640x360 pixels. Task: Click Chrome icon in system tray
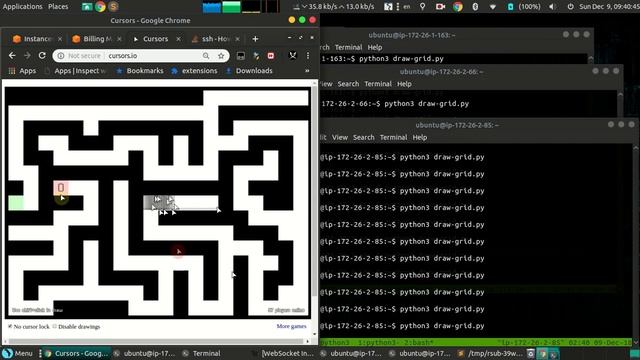458,7
